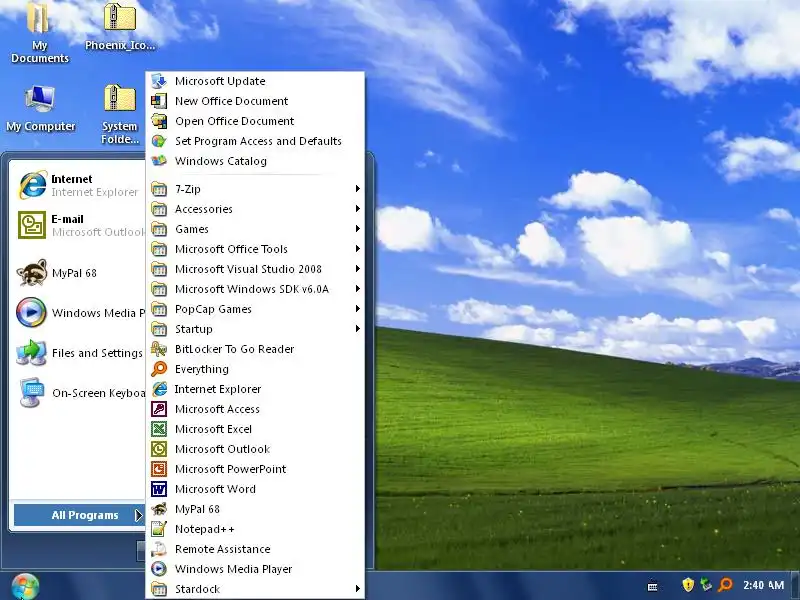Open Remote Assistance
The image size is (800, 600).
coord(255,549)
